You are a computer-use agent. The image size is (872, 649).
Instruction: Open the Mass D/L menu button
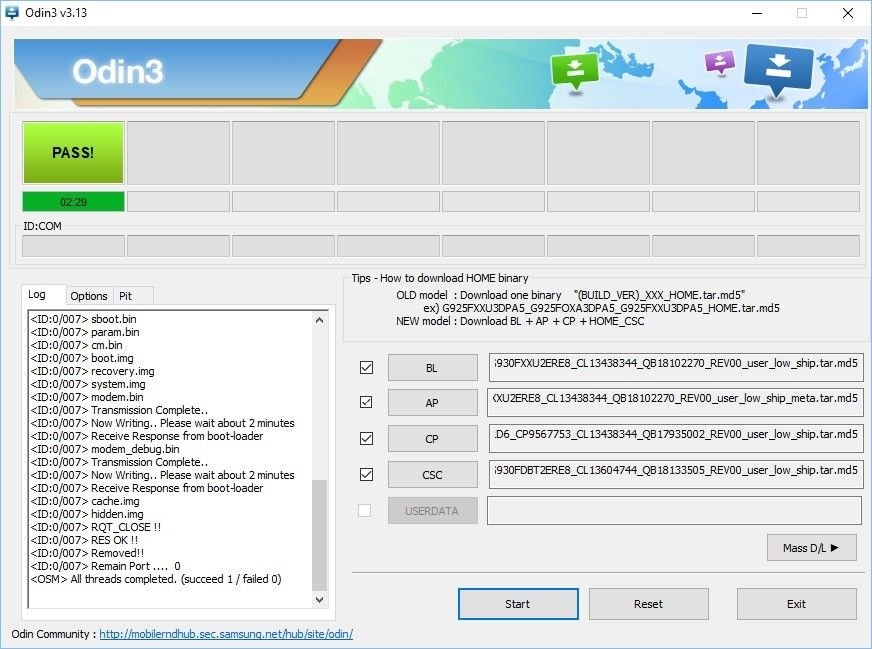click(811, 548)
